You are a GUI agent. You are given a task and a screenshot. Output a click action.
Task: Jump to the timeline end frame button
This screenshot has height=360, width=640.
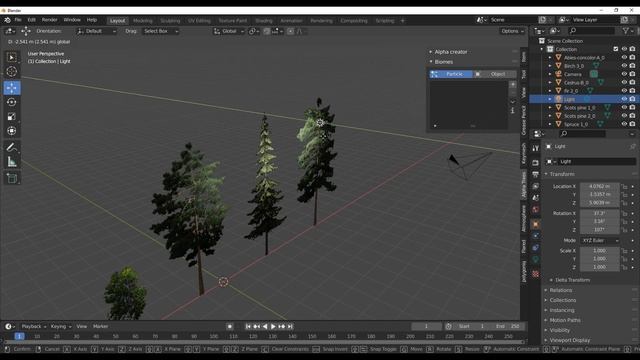(x=290, y=327)
